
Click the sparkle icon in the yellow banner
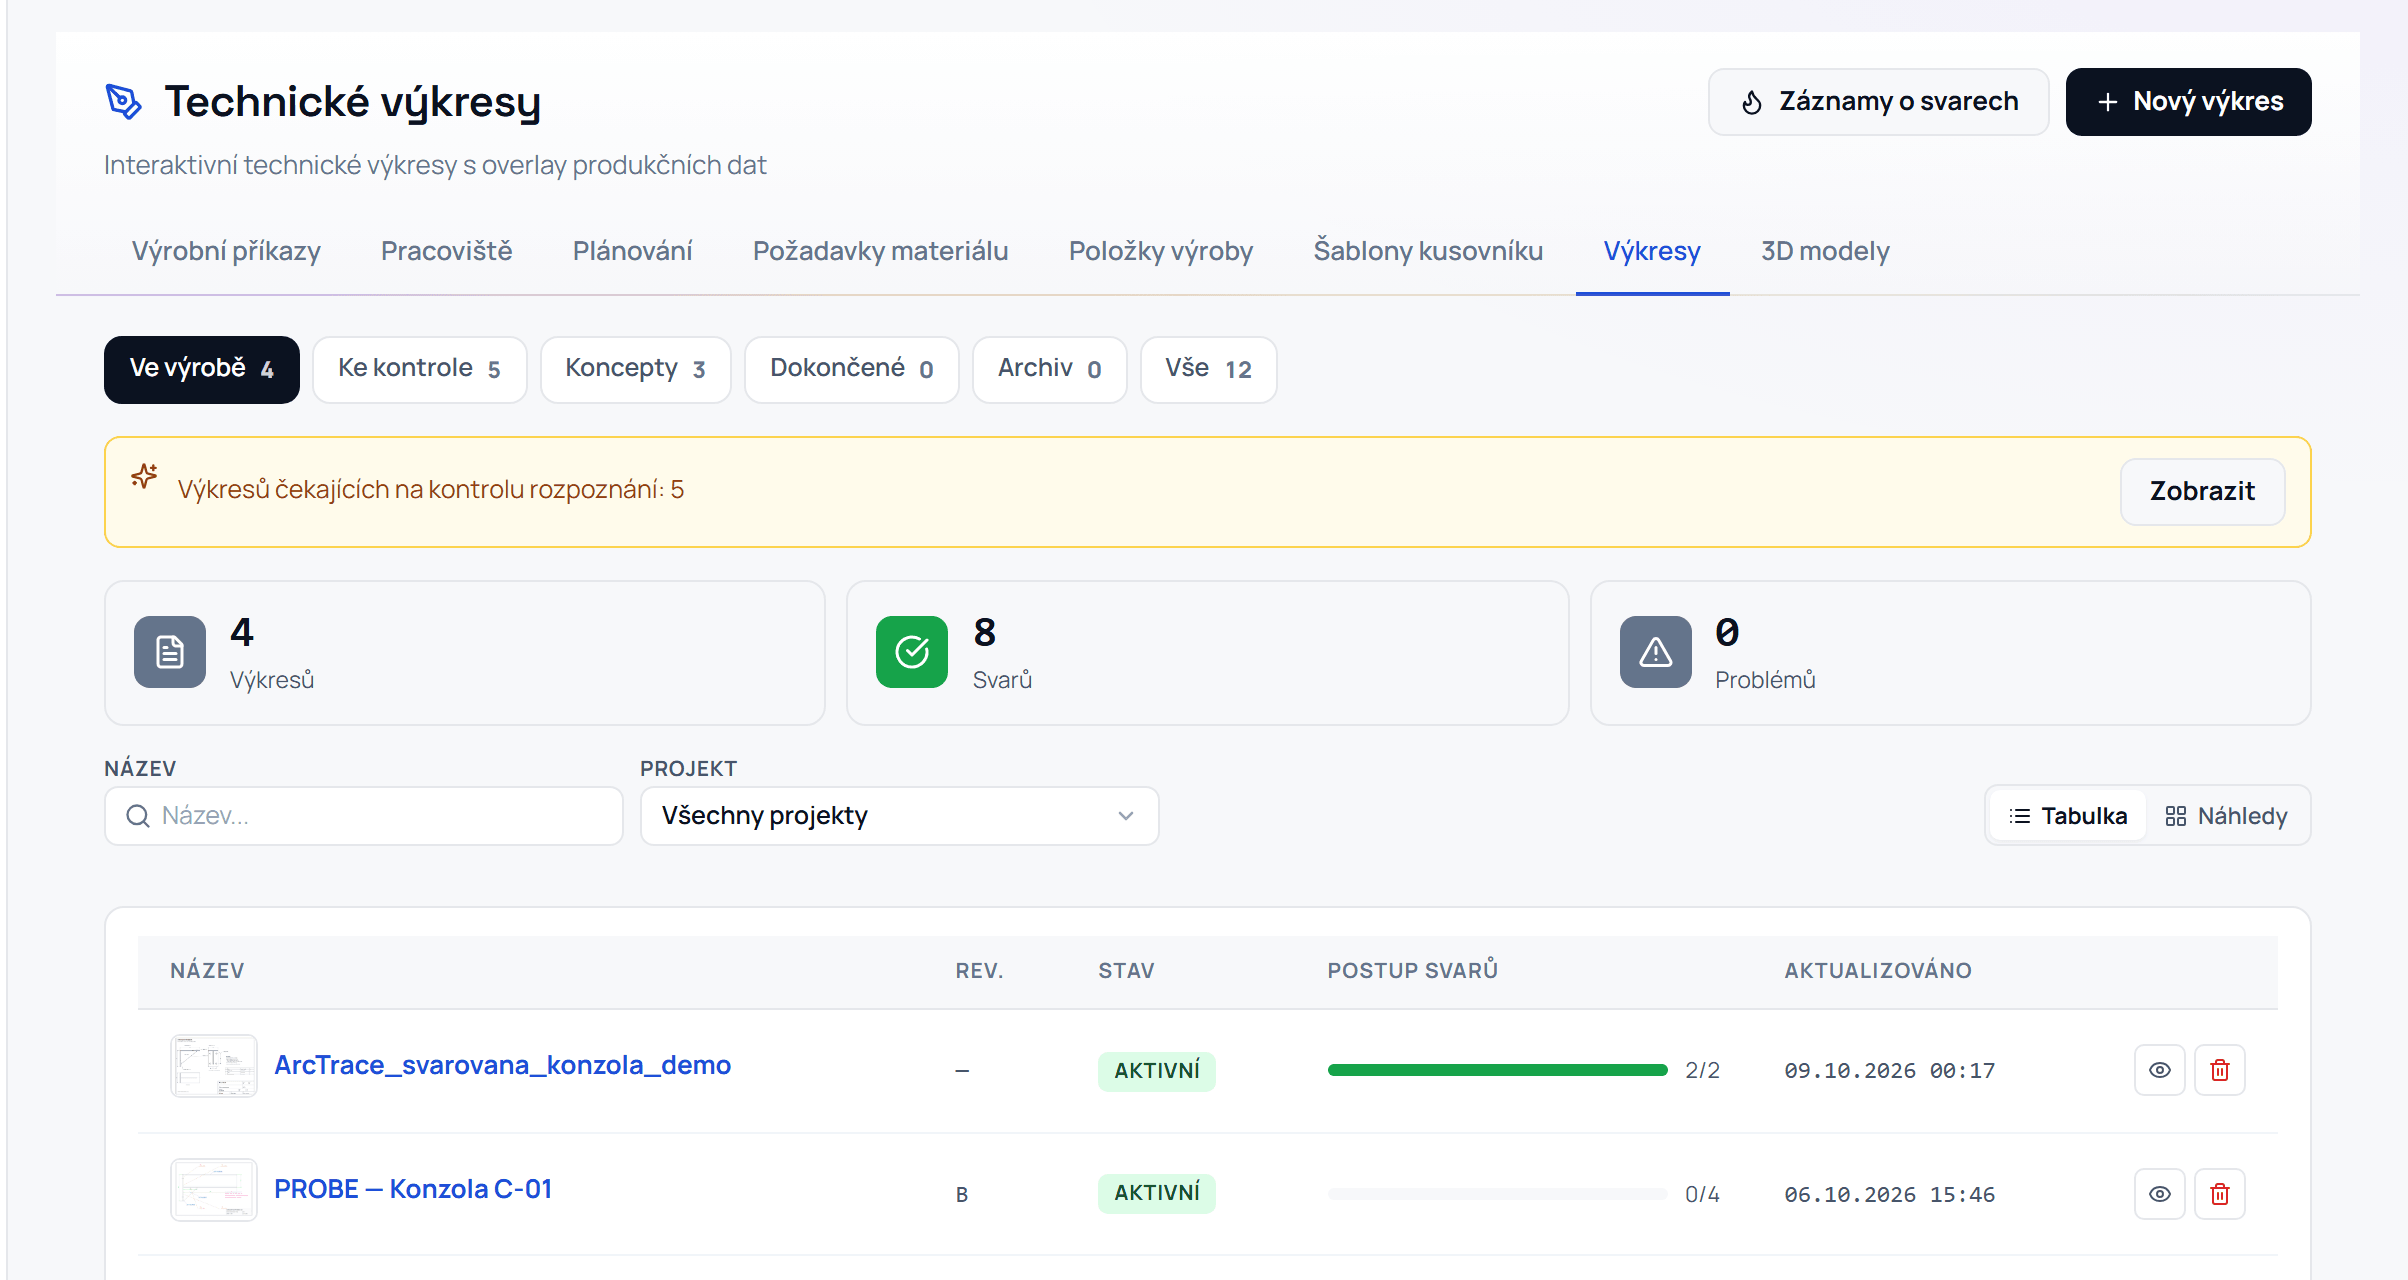145,476
